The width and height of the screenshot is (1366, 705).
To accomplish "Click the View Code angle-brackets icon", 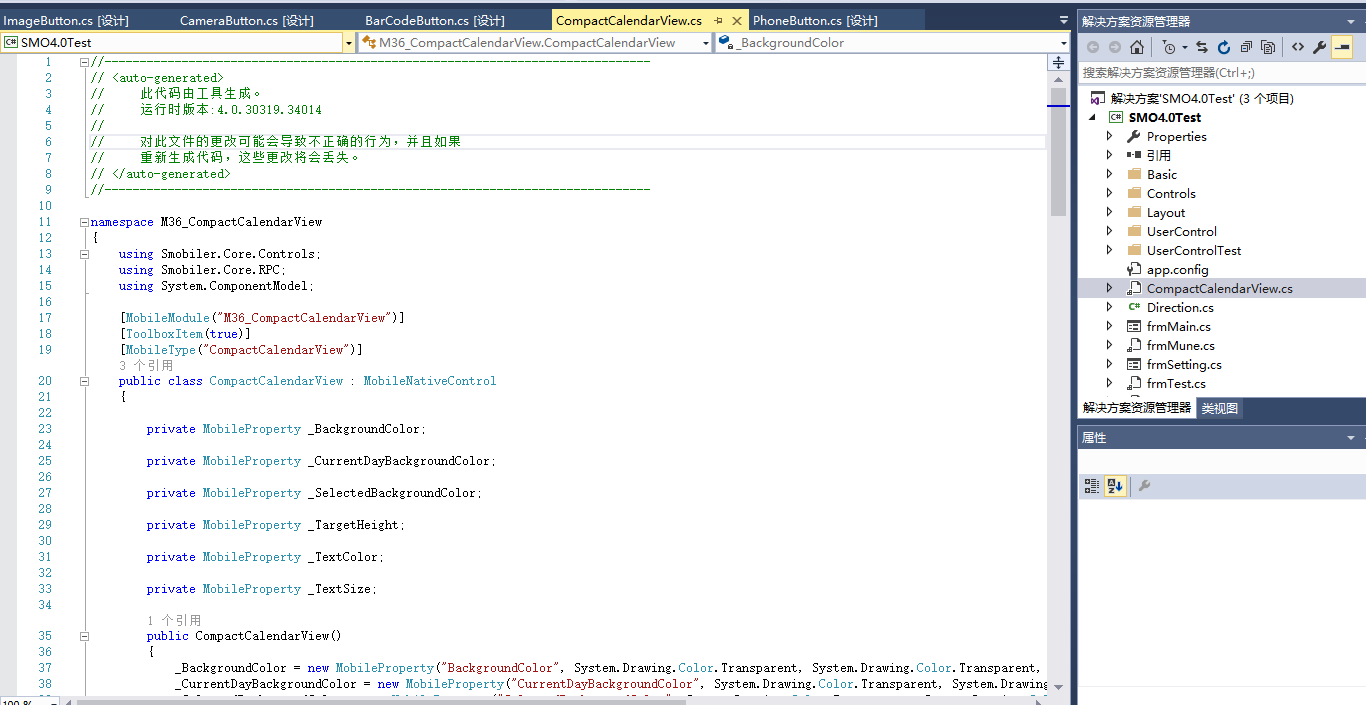I will pos(1298,47).
